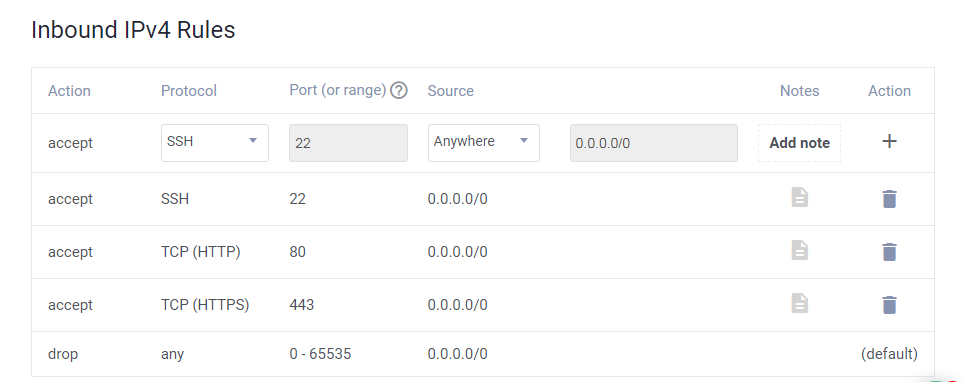Delete the TCP (HTTPS) port 443 rule
964x382 pixels.
click(889, 304)
